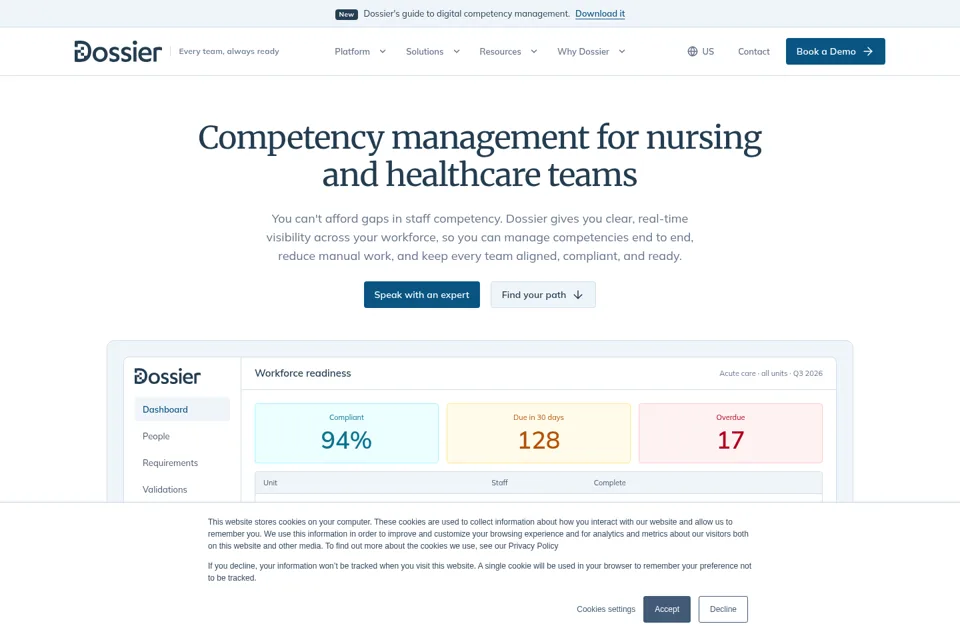Select Requirements in the preview sidebar
960x640 pixels.
170,462
